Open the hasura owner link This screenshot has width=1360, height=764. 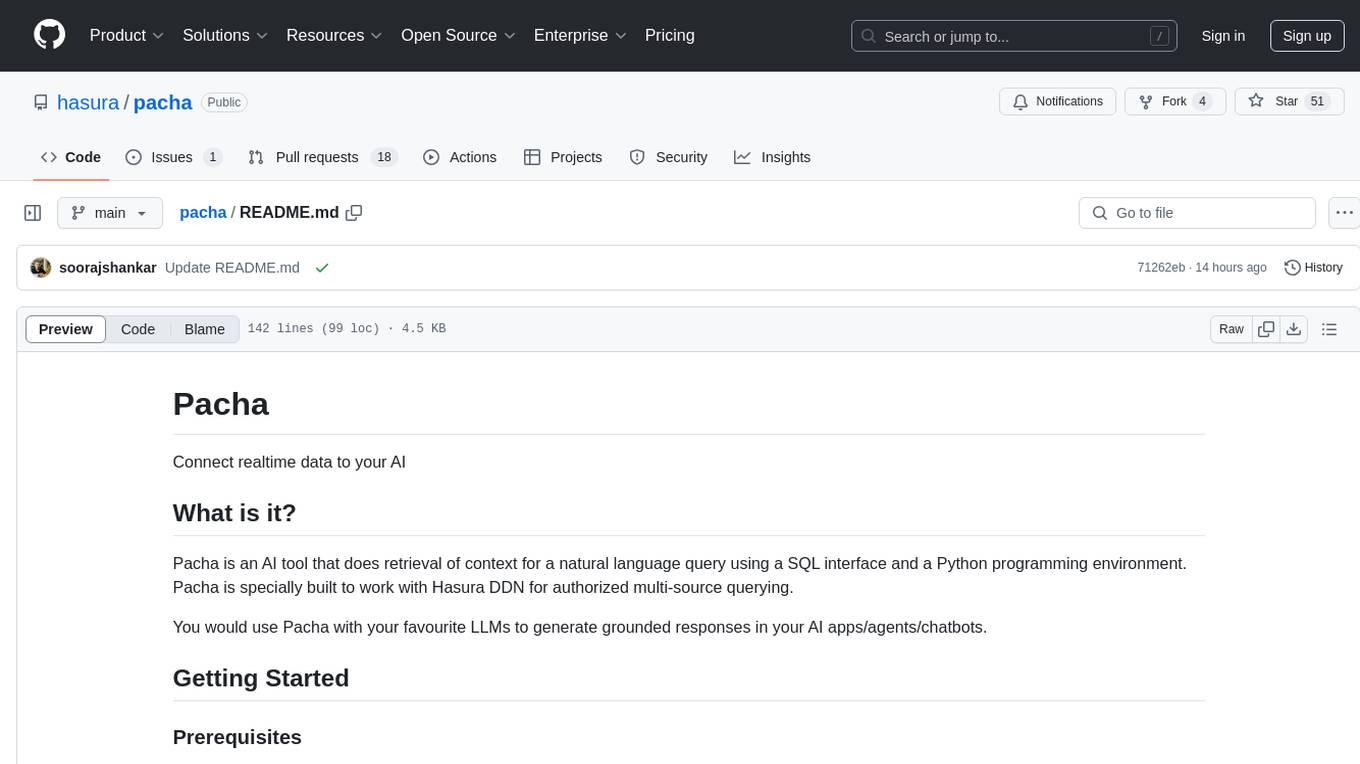88,102
